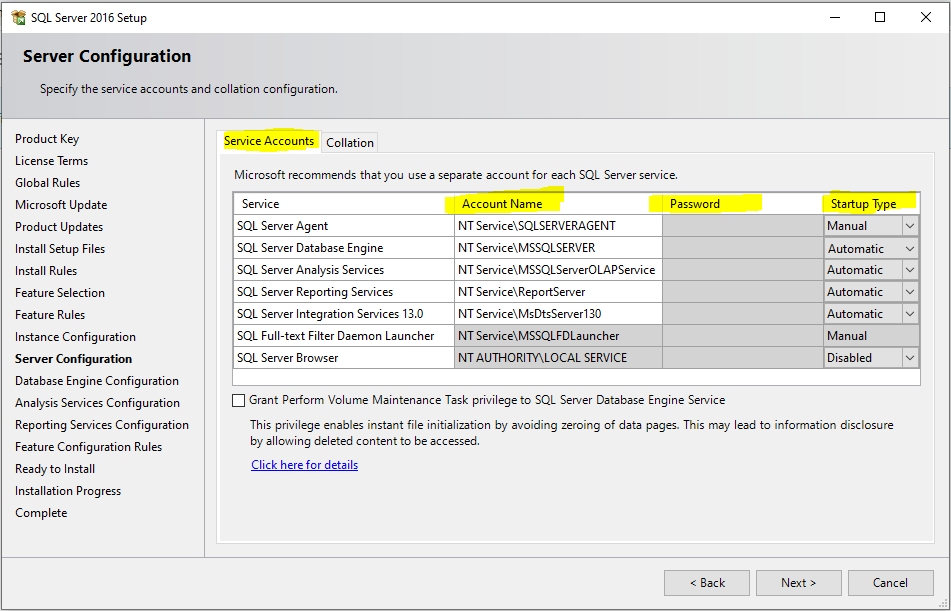Viewport: 951px width, 611px height.
Task: Click the SQL Server Integration Services 13.0 label
Action: (330, 314)
